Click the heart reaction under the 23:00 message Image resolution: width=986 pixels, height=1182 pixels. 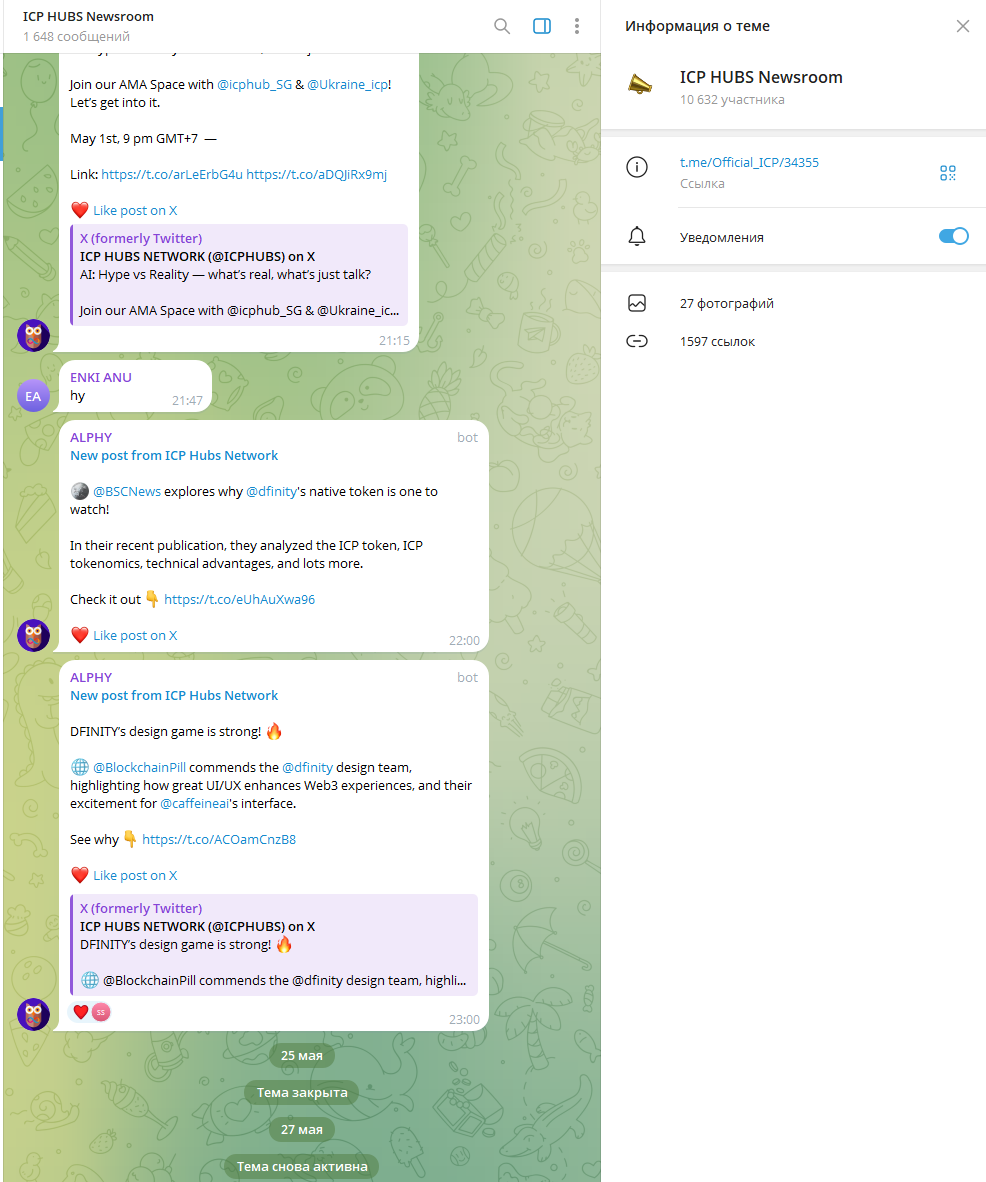tap(80, 1011)
